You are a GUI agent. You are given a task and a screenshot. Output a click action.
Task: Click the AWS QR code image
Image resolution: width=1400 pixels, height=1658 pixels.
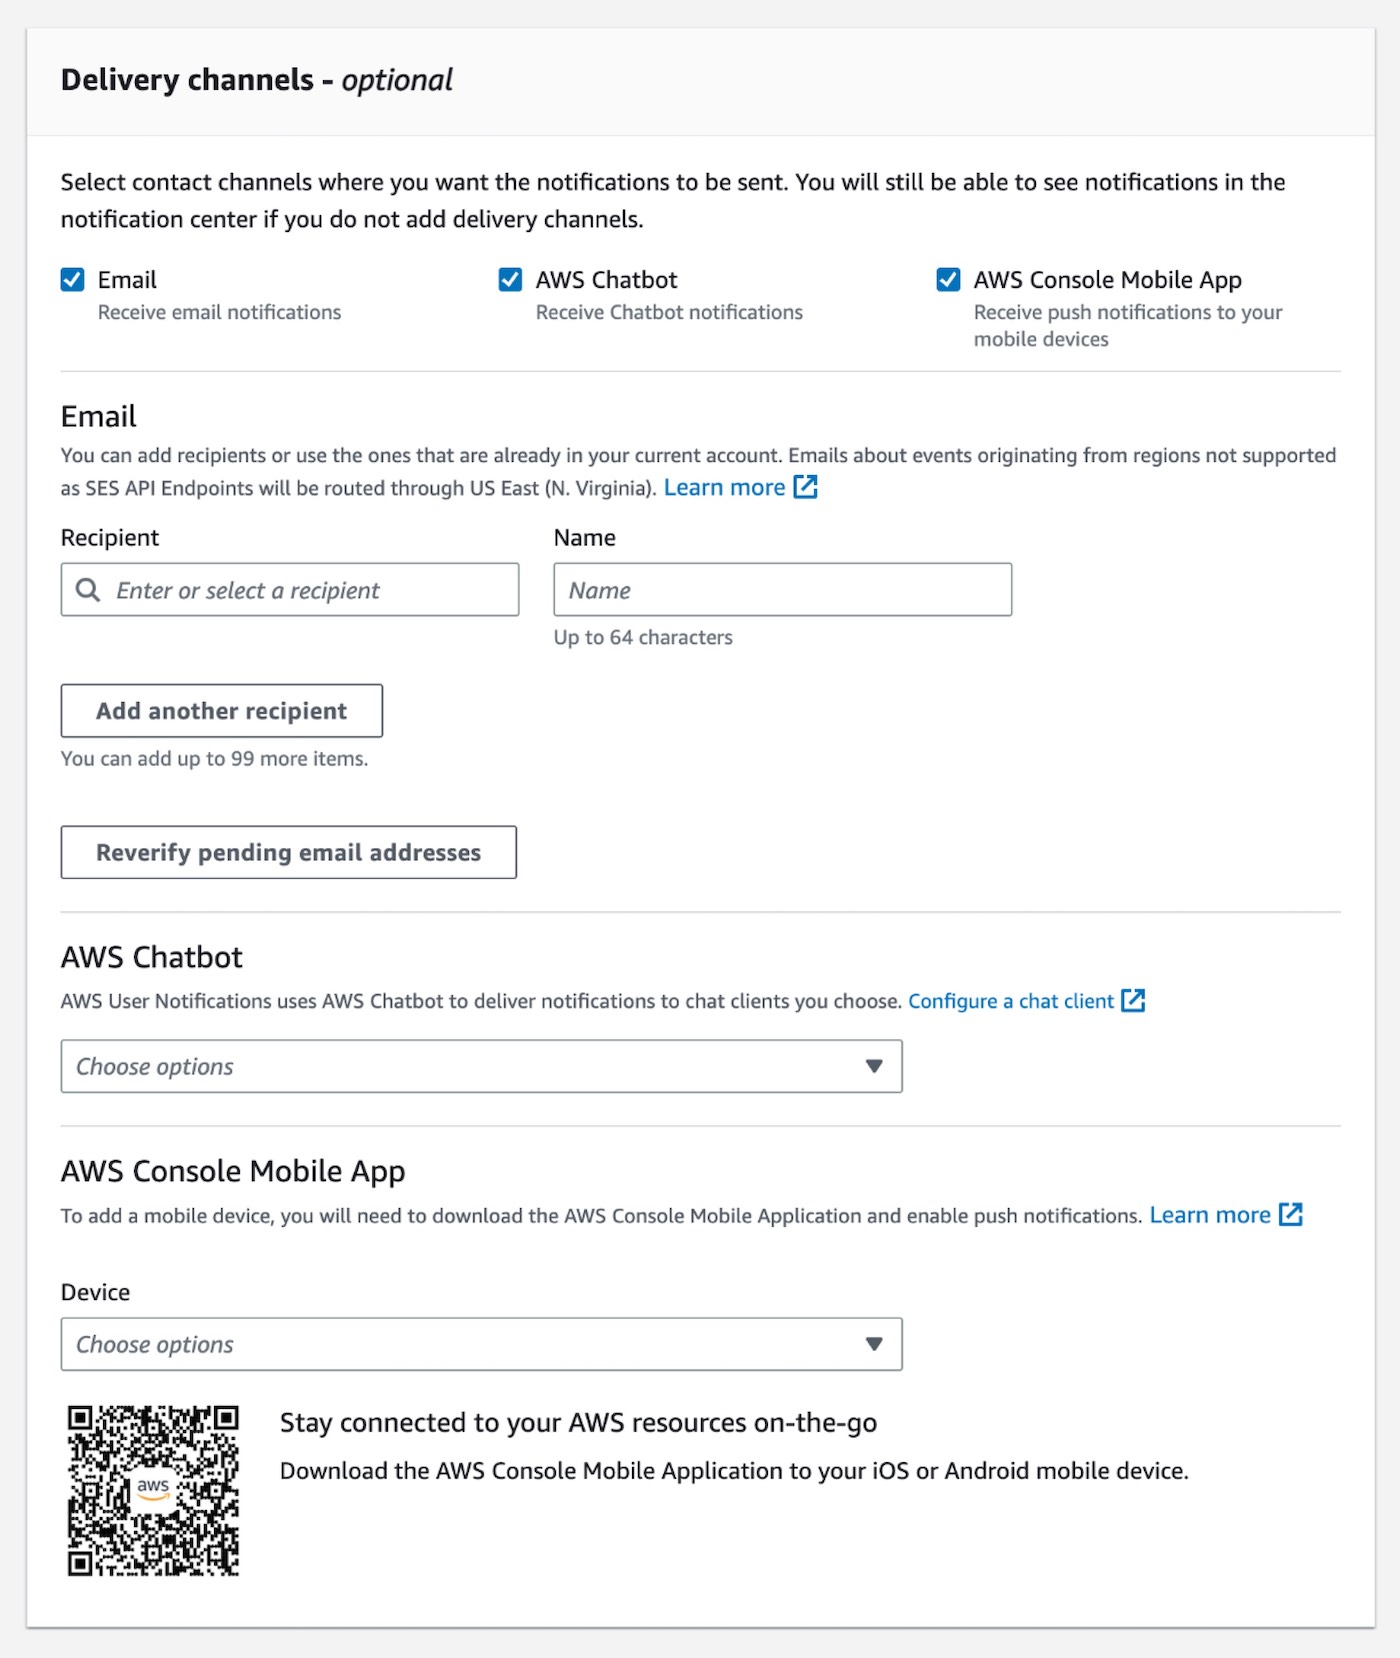pyautogui.click(x=153, y=1490)
